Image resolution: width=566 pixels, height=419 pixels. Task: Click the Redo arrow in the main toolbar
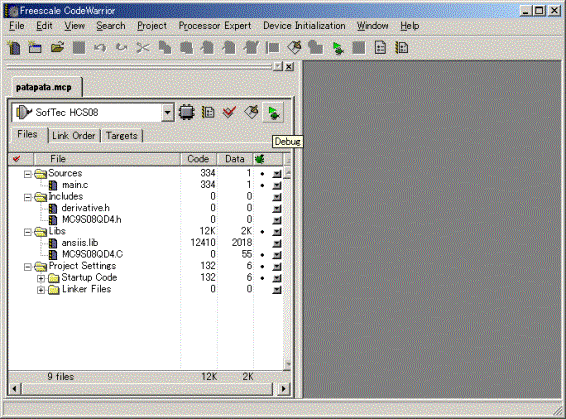122,48
